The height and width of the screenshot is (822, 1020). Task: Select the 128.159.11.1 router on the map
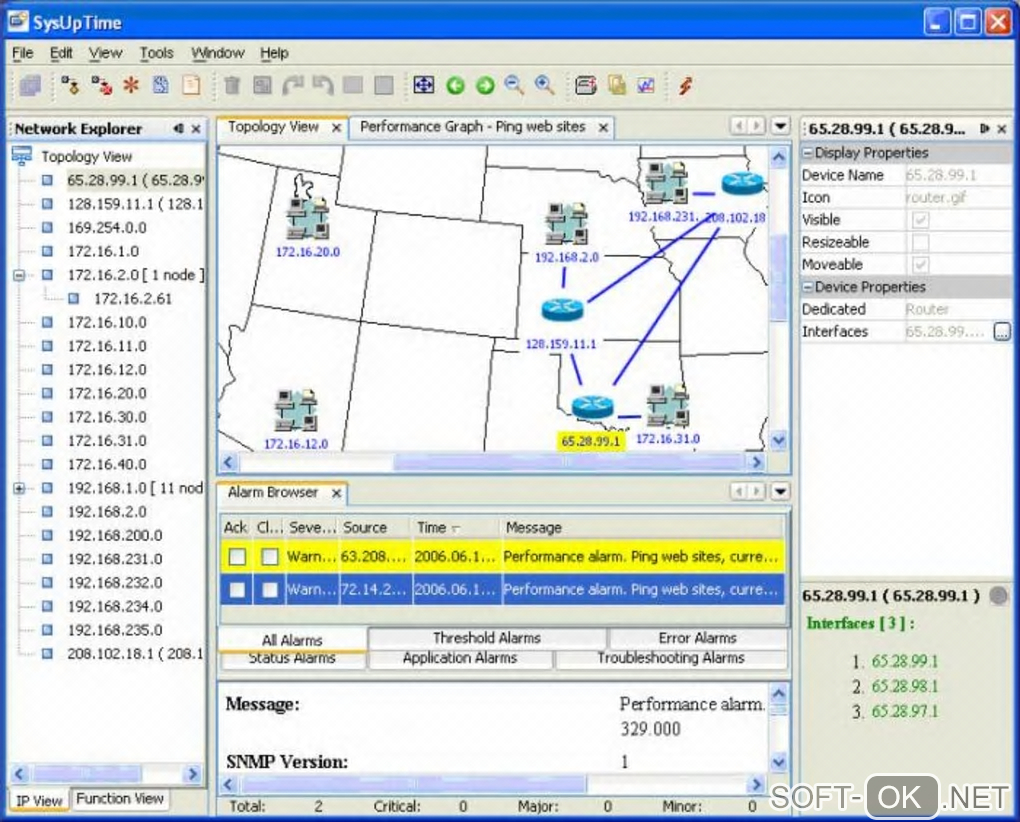point(562,309)
